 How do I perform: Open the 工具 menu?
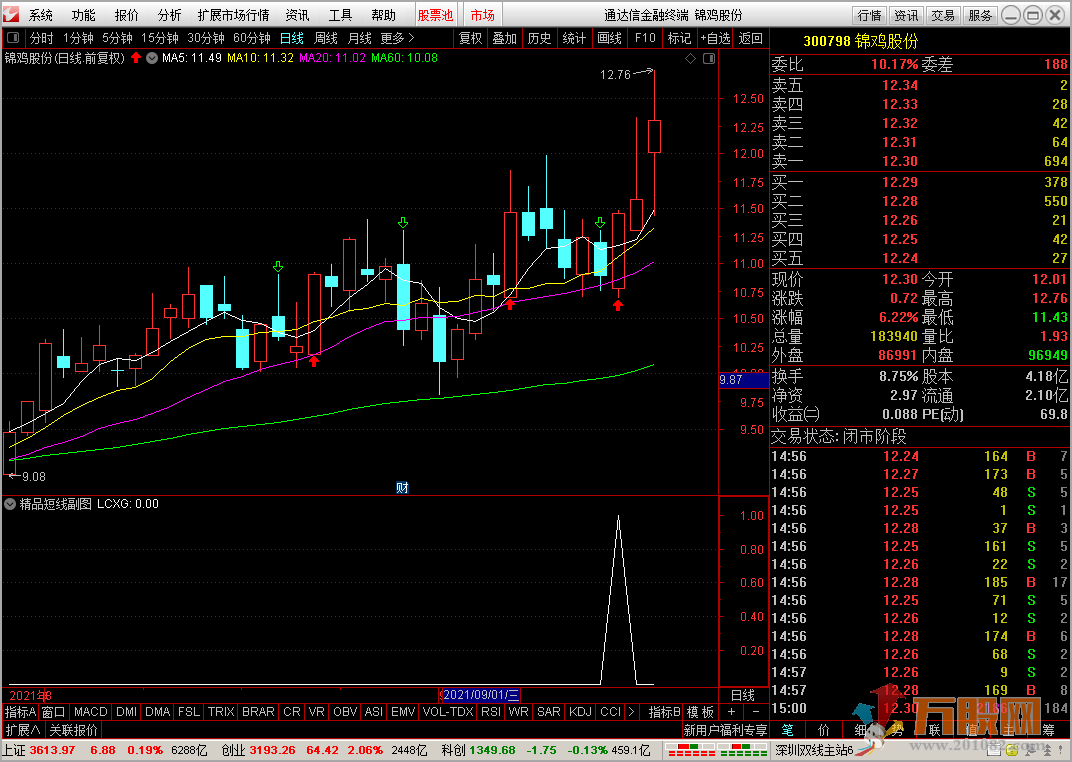[340, 15]
